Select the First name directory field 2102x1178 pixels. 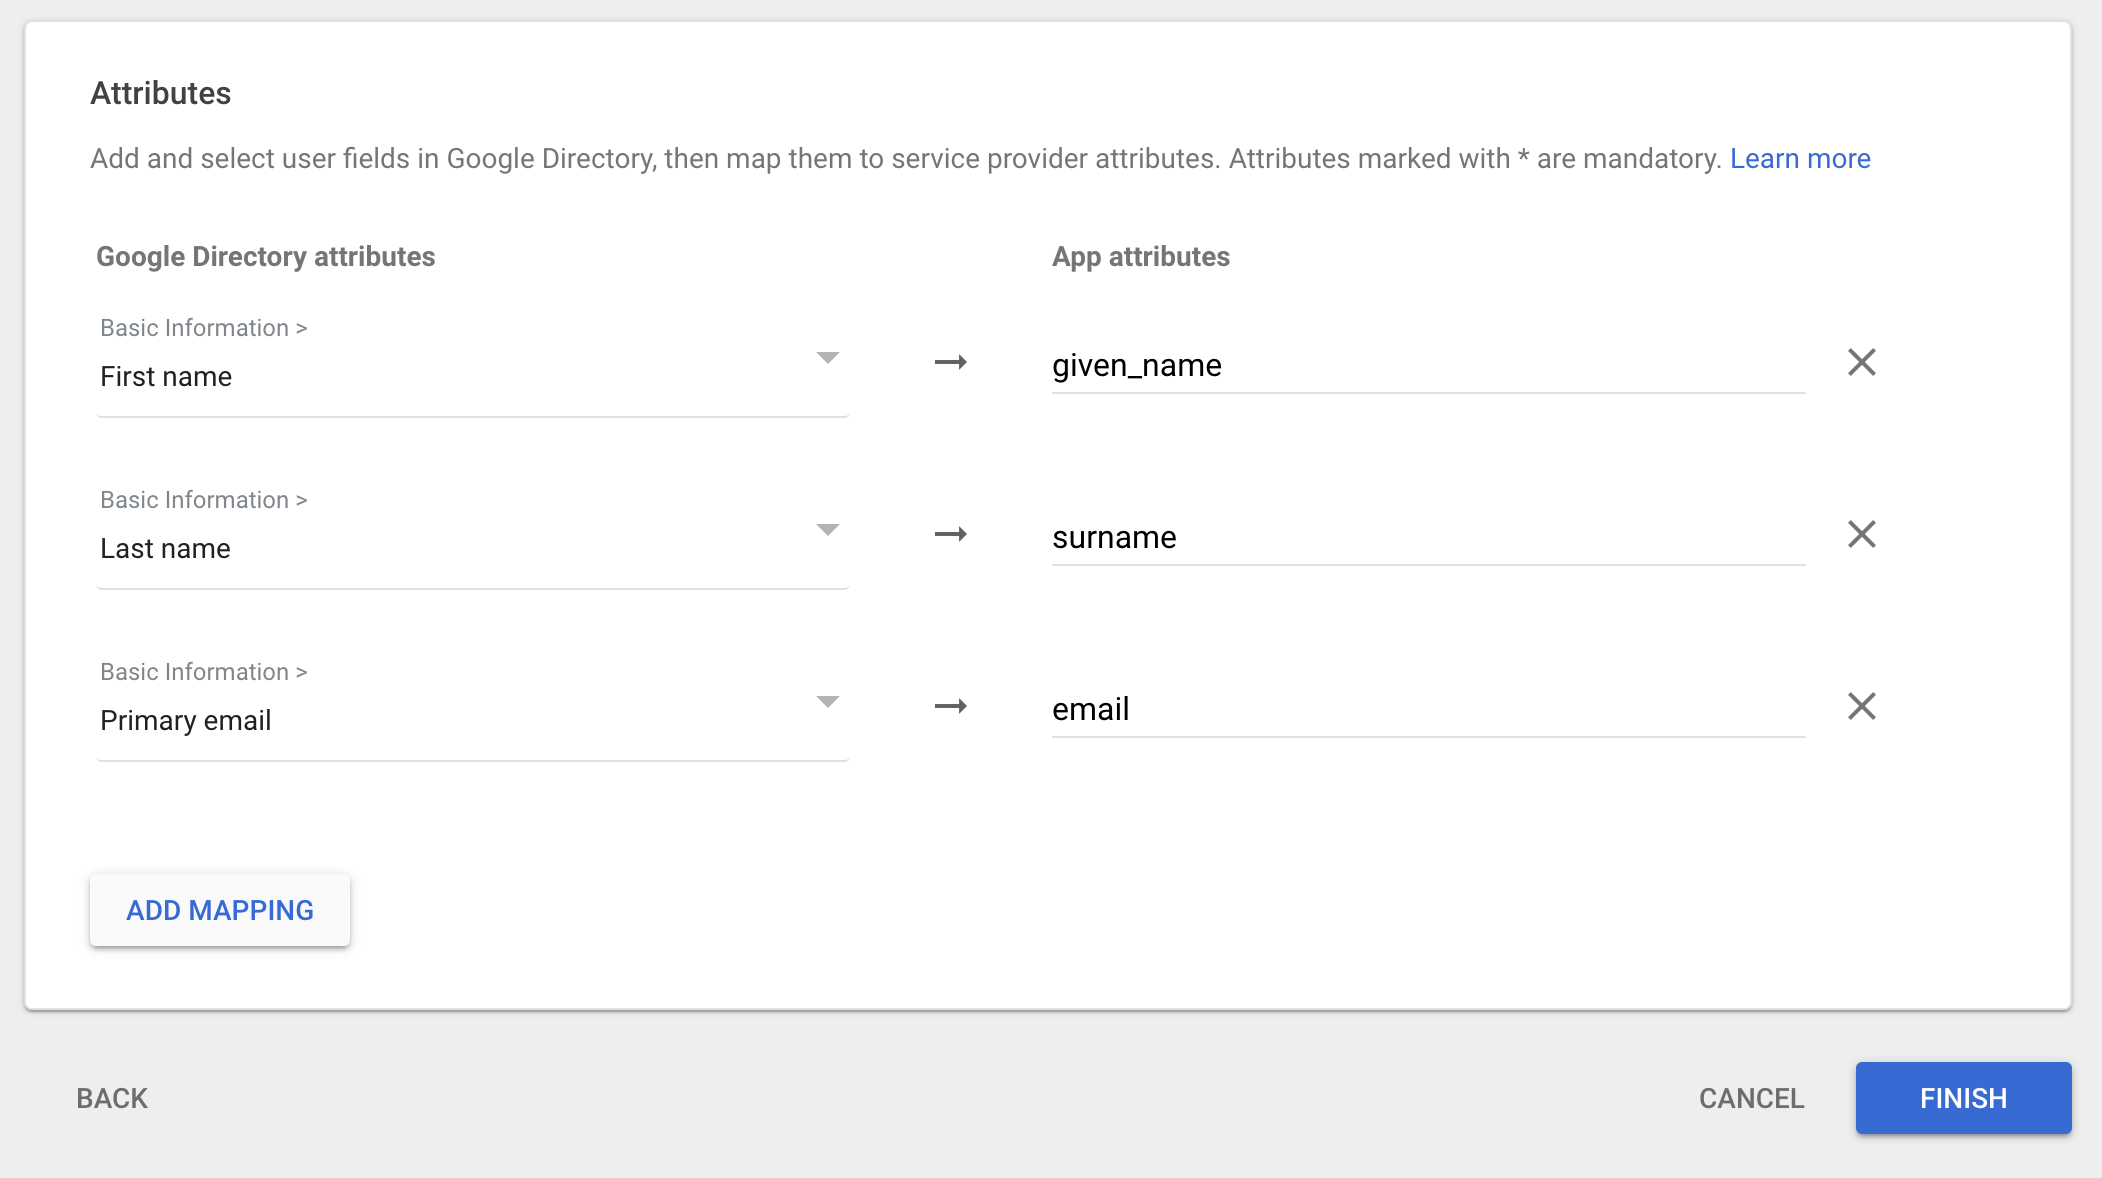pos(450,376)
